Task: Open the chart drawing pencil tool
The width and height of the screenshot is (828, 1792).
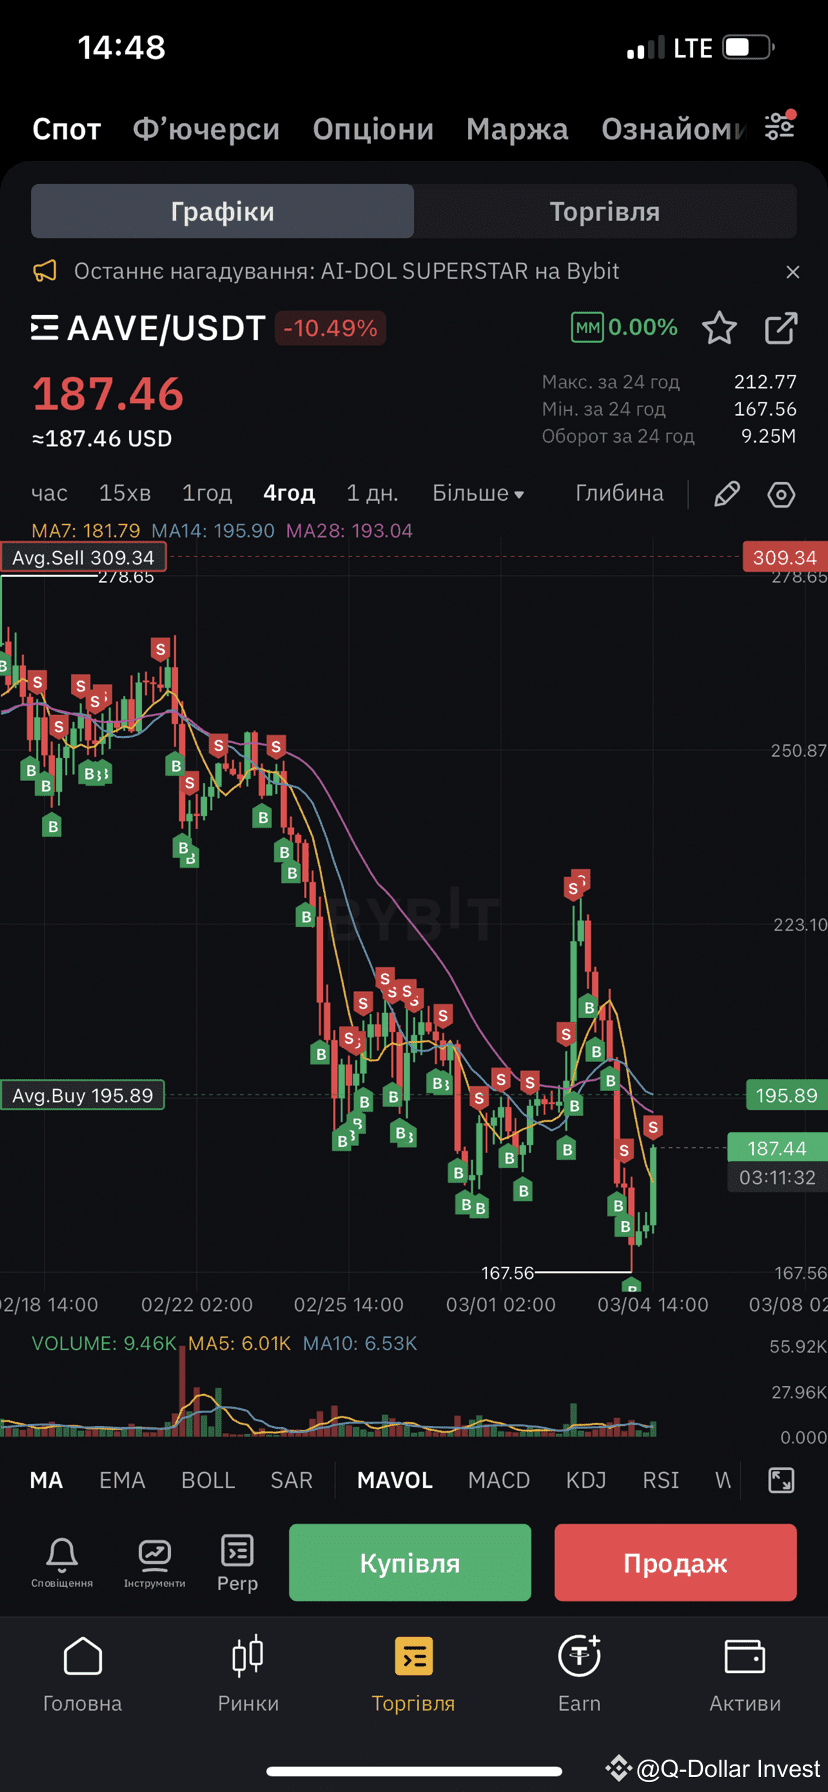Action: (727, 494)
